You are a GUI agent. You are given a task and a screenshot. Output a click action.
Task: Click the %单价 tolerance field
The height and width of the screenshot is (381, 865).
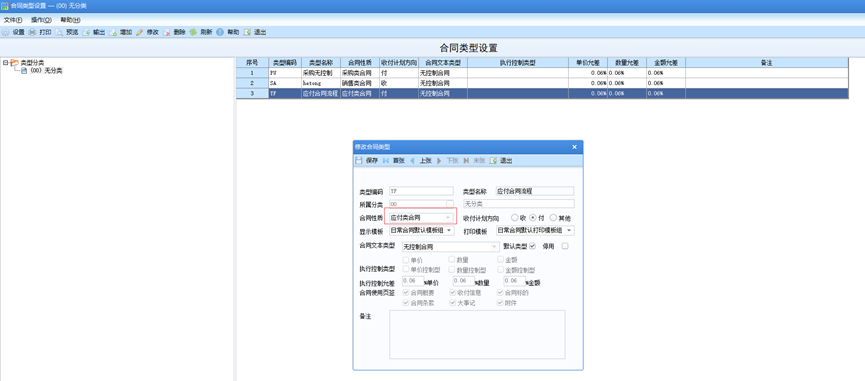(x=413, y=281)
